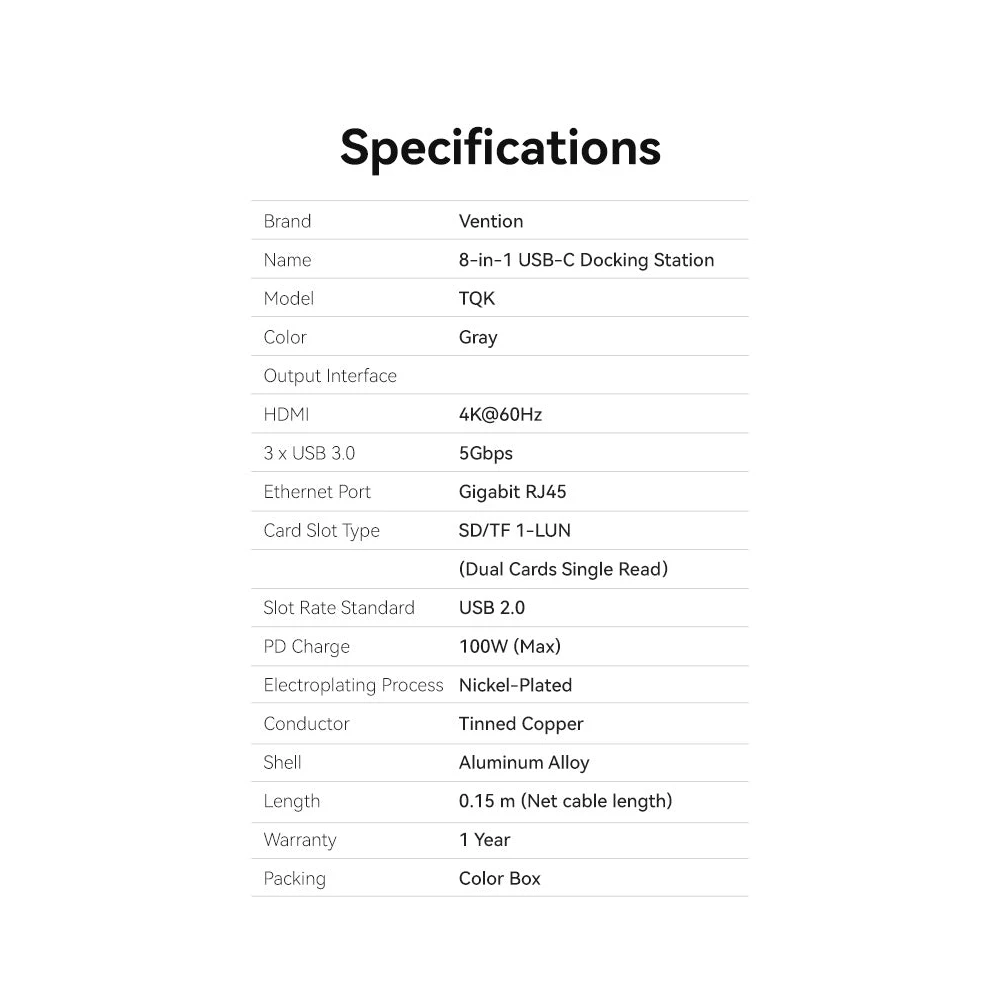Image resolution: width=1000 pixels, height=1000 pixels.
Task: Click the Tinned Copper conductor value
Action: [521, 724]
